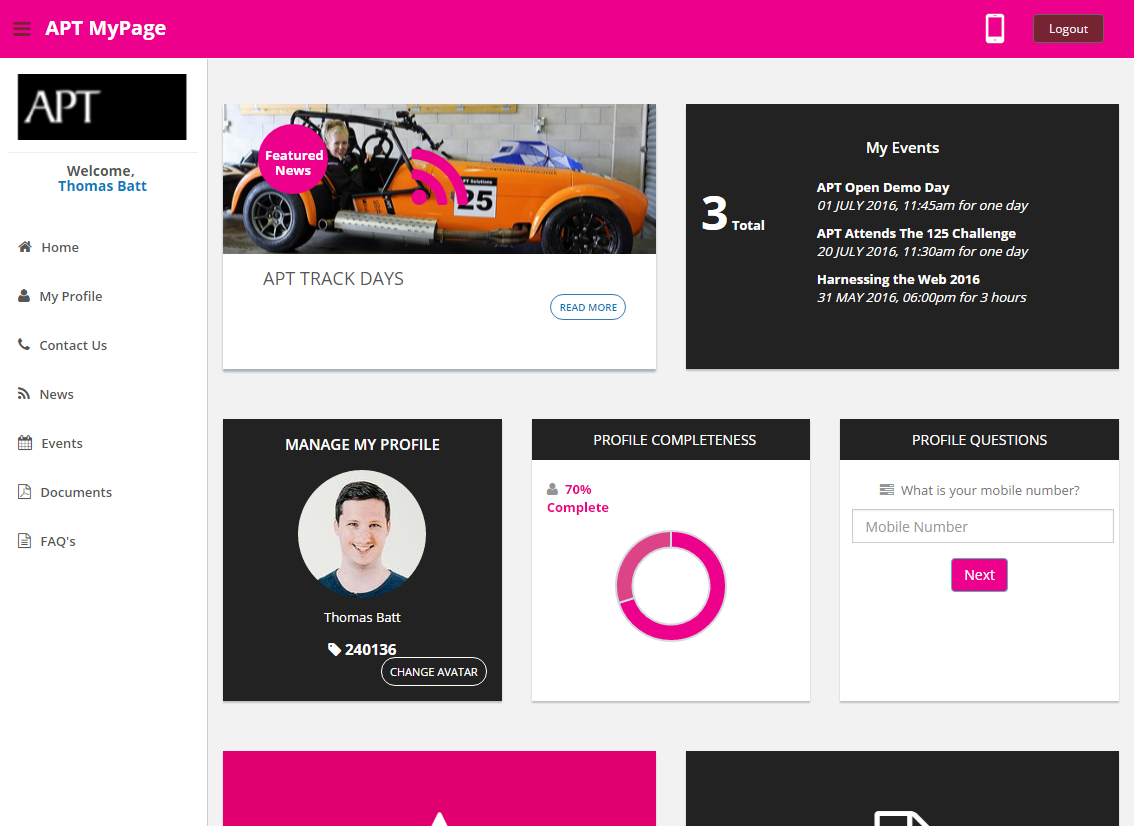
Task: Click the 70% Complete text
Action: point(578,498)
